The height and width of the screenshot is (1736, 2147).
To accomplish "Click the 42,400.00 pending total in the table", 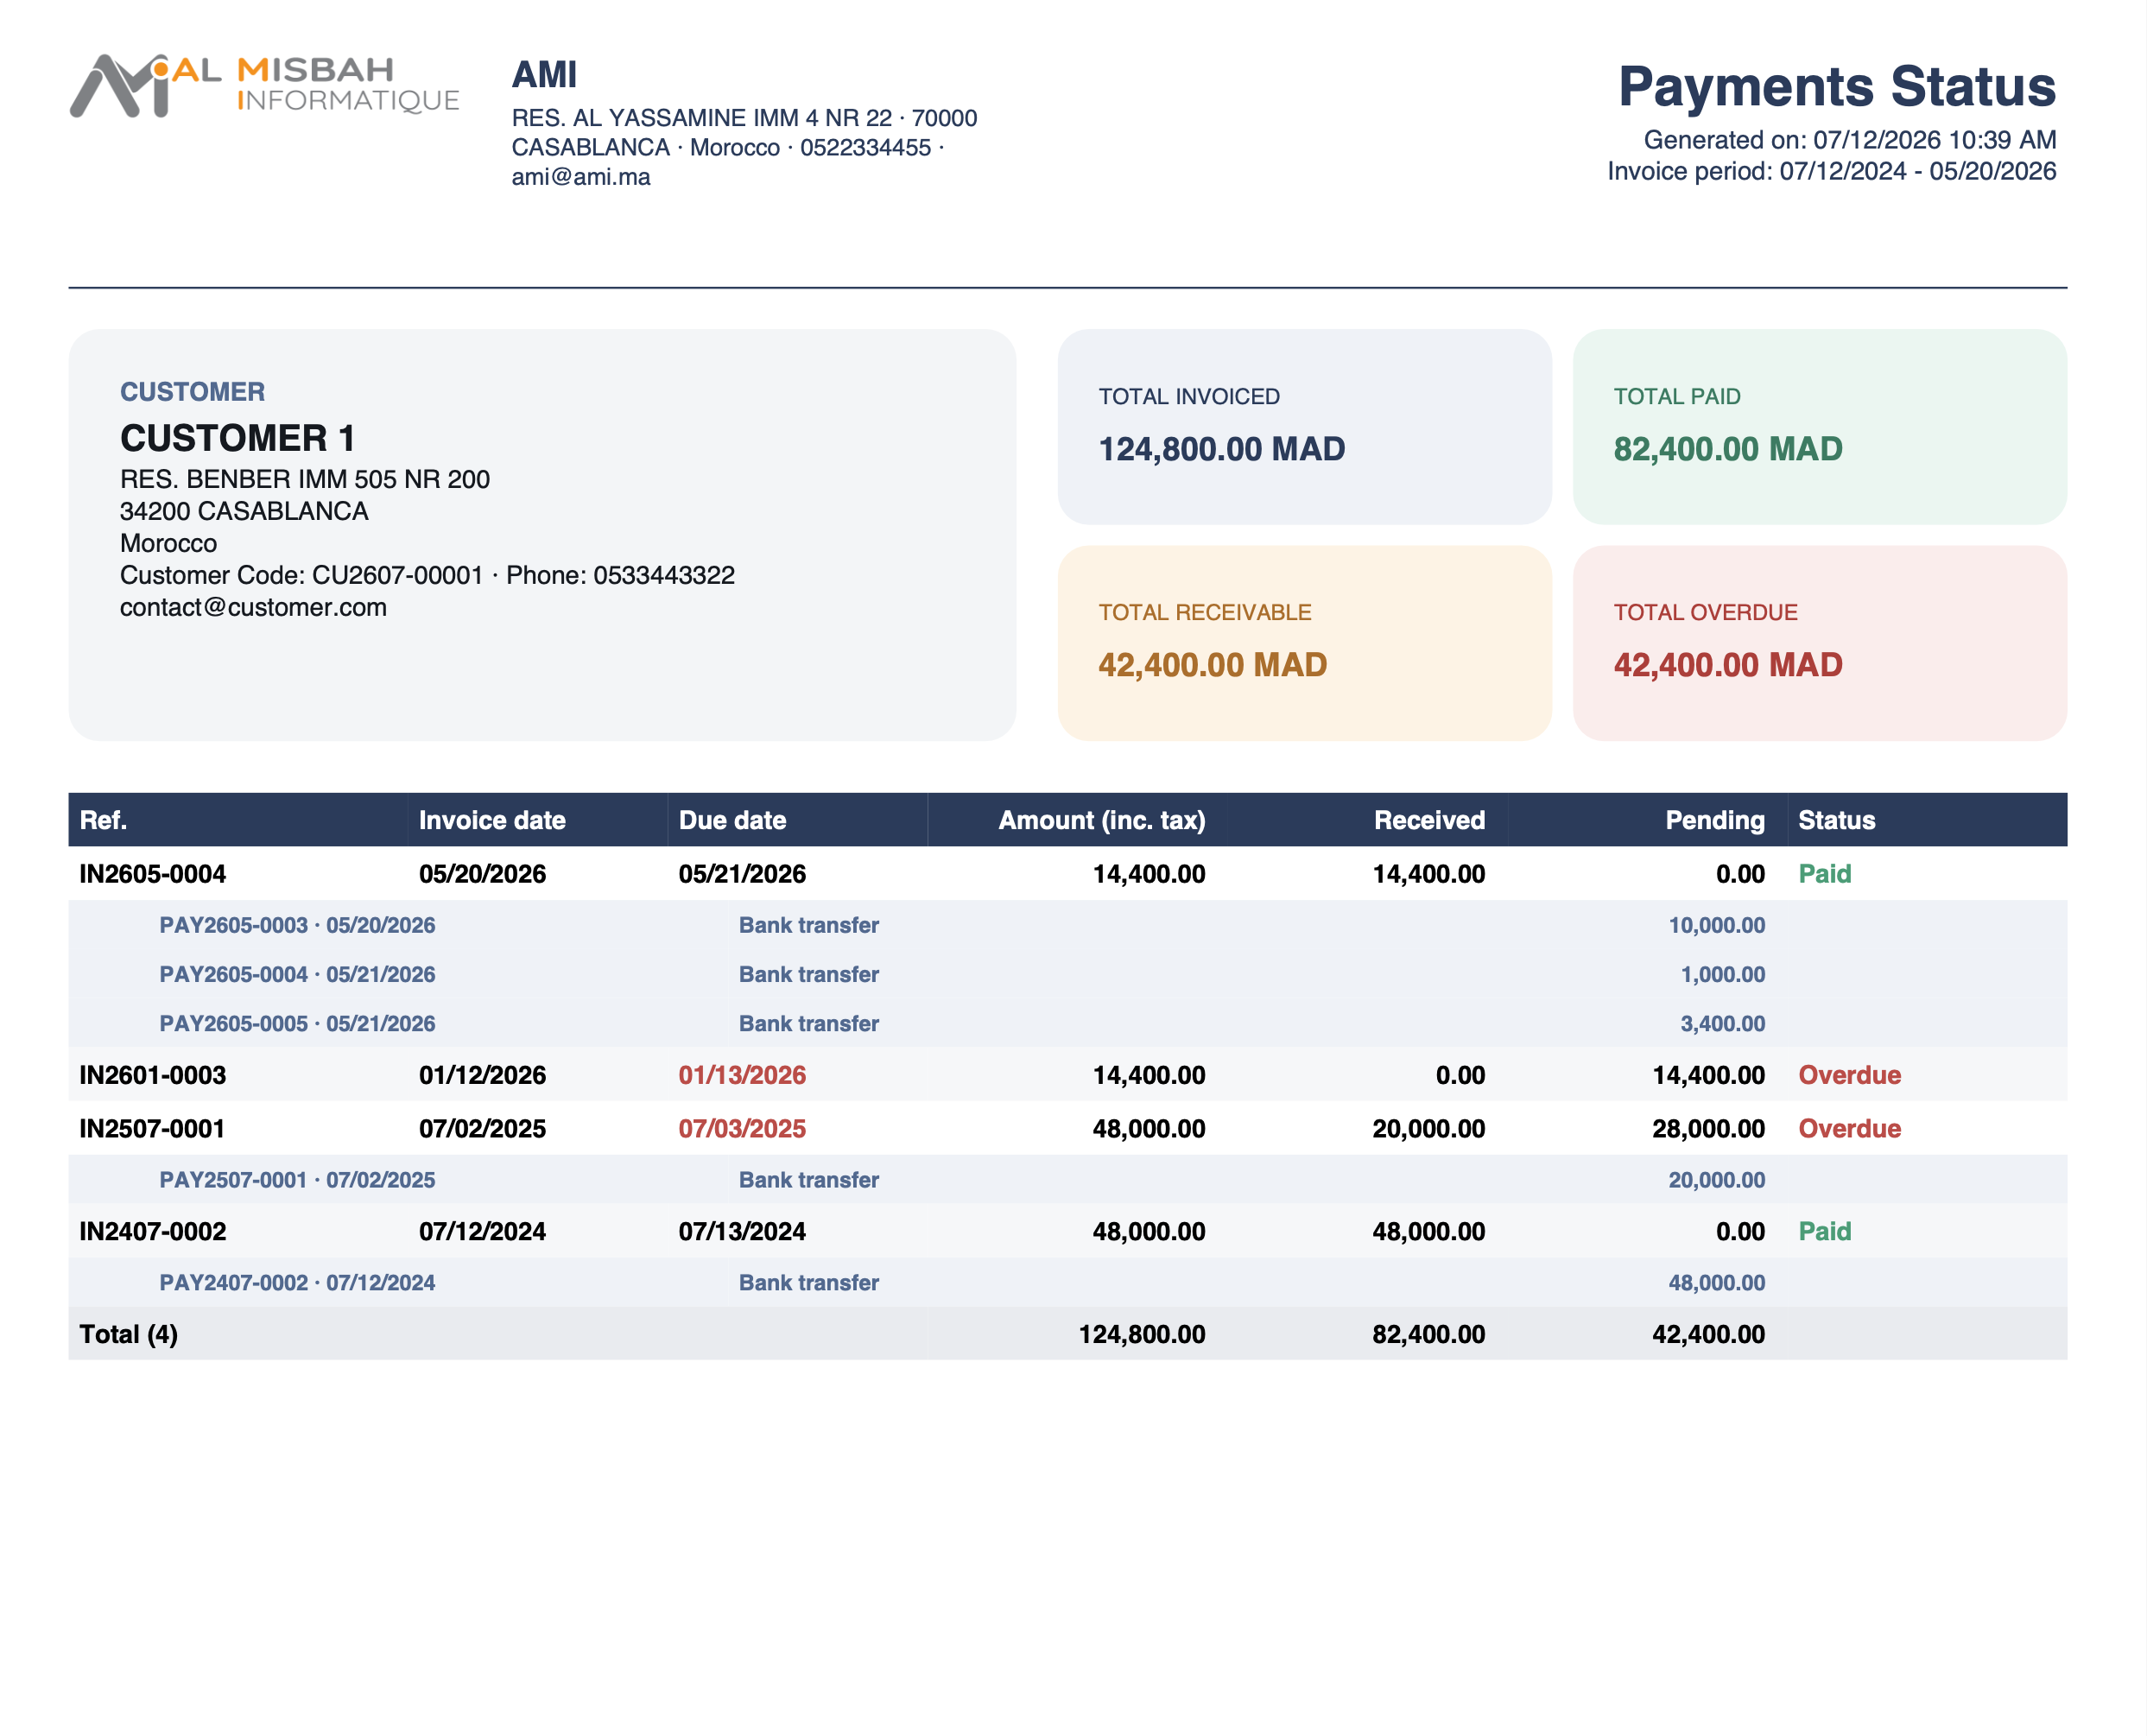I will [1708, 1334].
